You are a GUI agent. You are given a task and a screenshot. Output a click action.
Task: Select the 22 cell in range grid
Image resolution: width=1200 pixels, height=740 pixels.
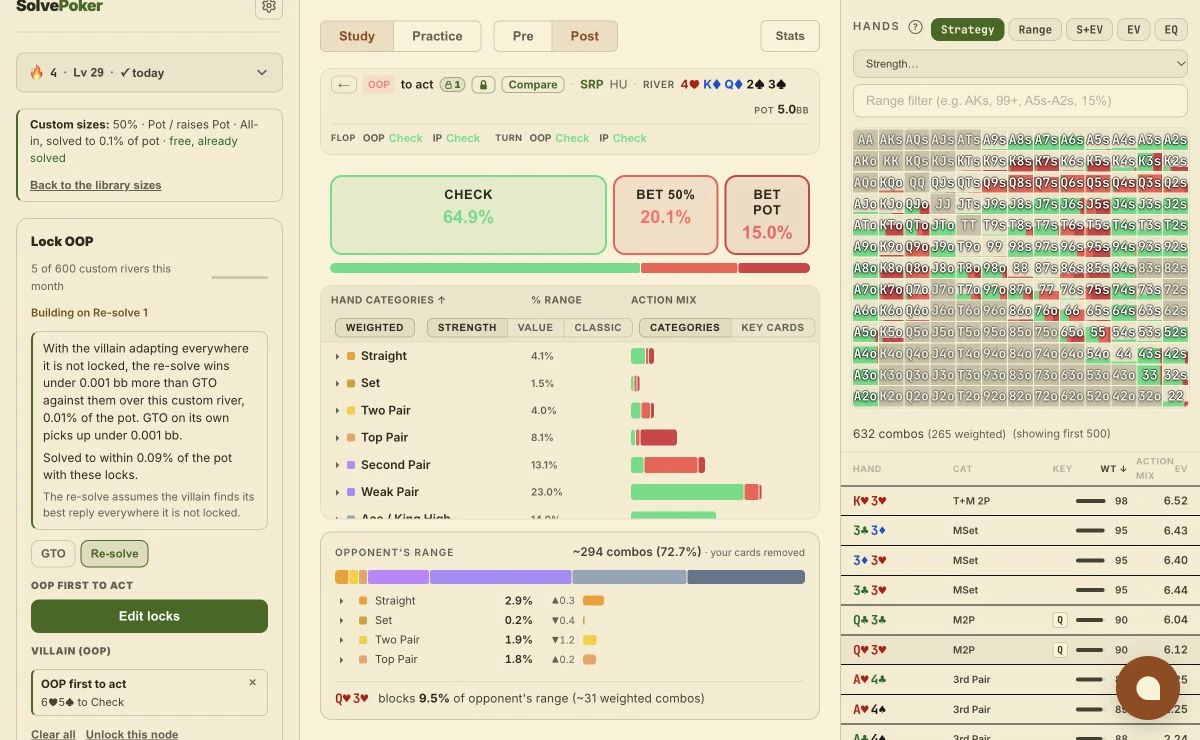point(1176,397)
